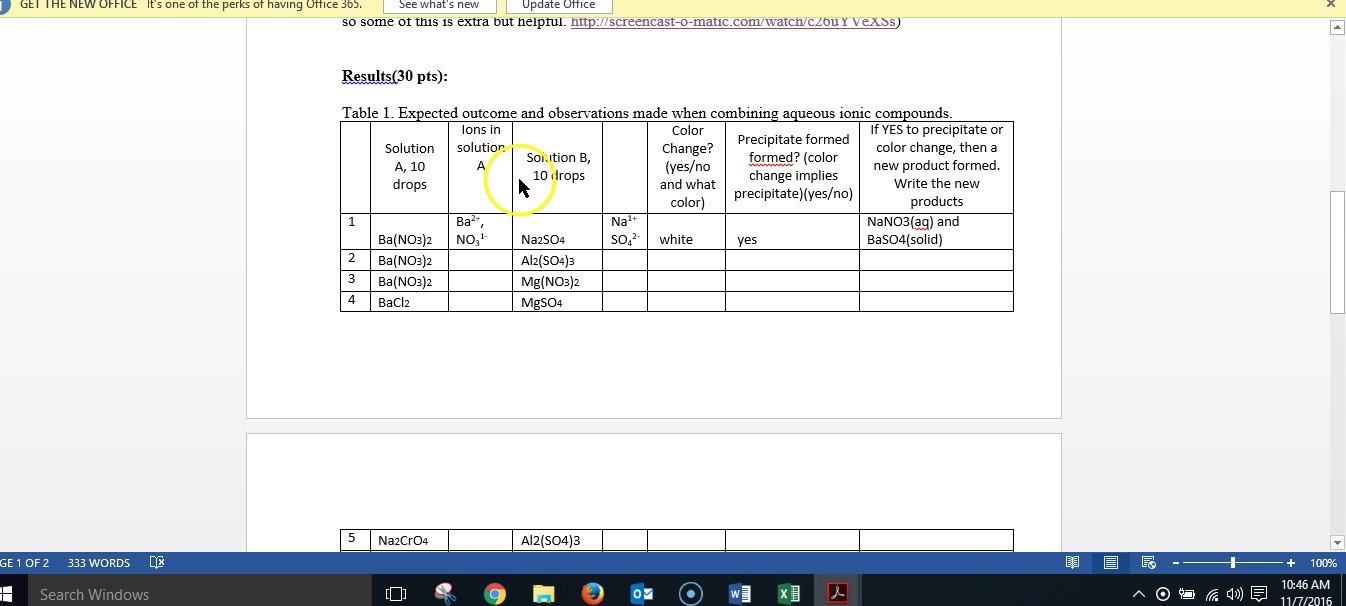Screen dimensions: 1346x606
Task: Open Outlook from the taskbar
Action: point(642,594)
